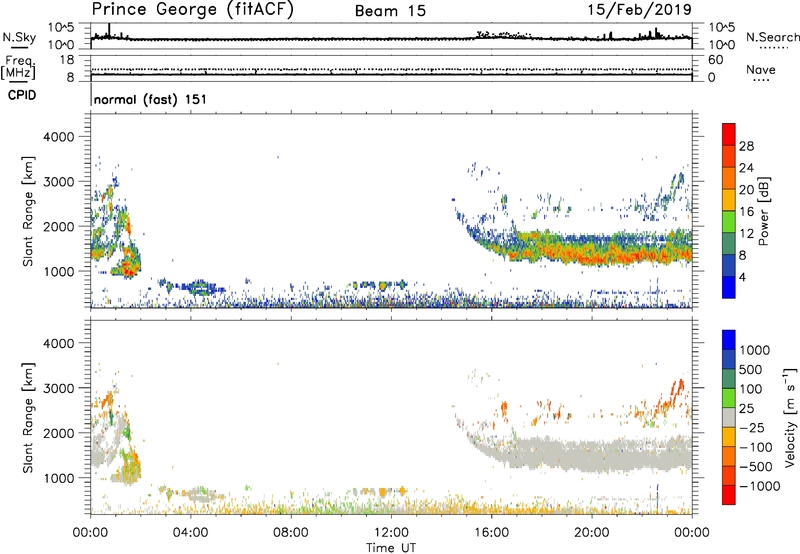The image size is (800, 554).
Task: Select the "-25" velocity colorbar label
Action: coord(751,428)
